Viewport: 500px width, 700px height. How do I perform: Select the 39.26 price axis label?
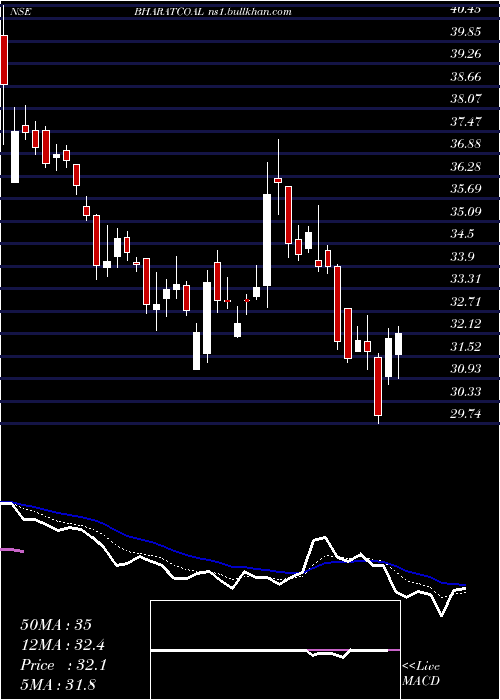click(x=466, y=54)
